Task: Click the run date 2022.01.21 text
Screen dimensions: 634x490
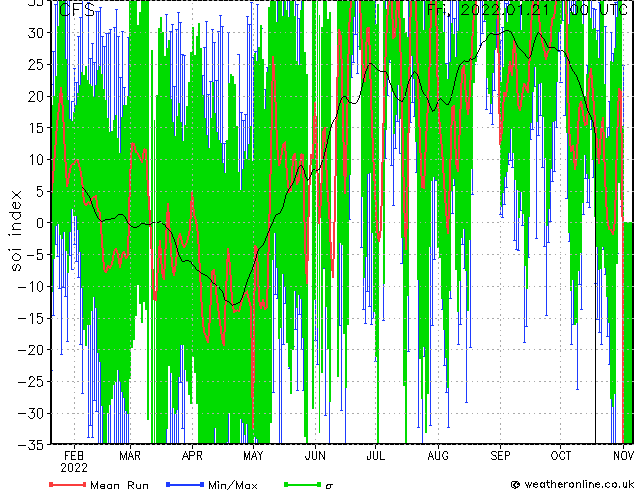Action: (504, 10)
